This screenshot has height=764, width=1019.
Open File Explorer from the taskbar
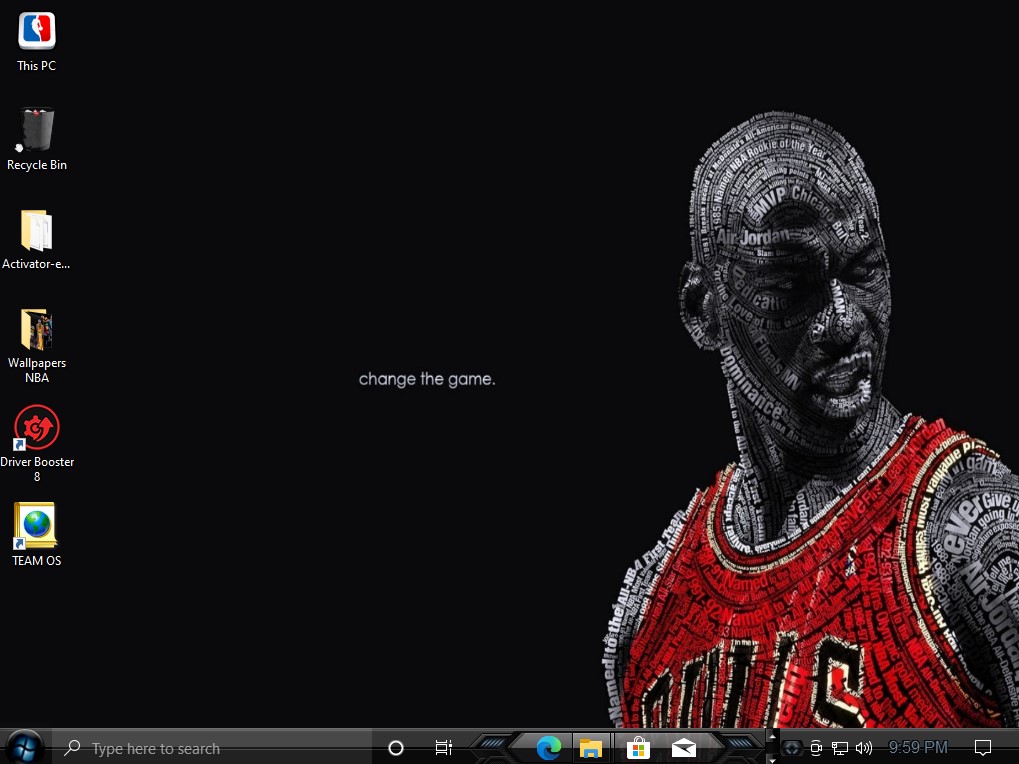click(x=591, y=748)
